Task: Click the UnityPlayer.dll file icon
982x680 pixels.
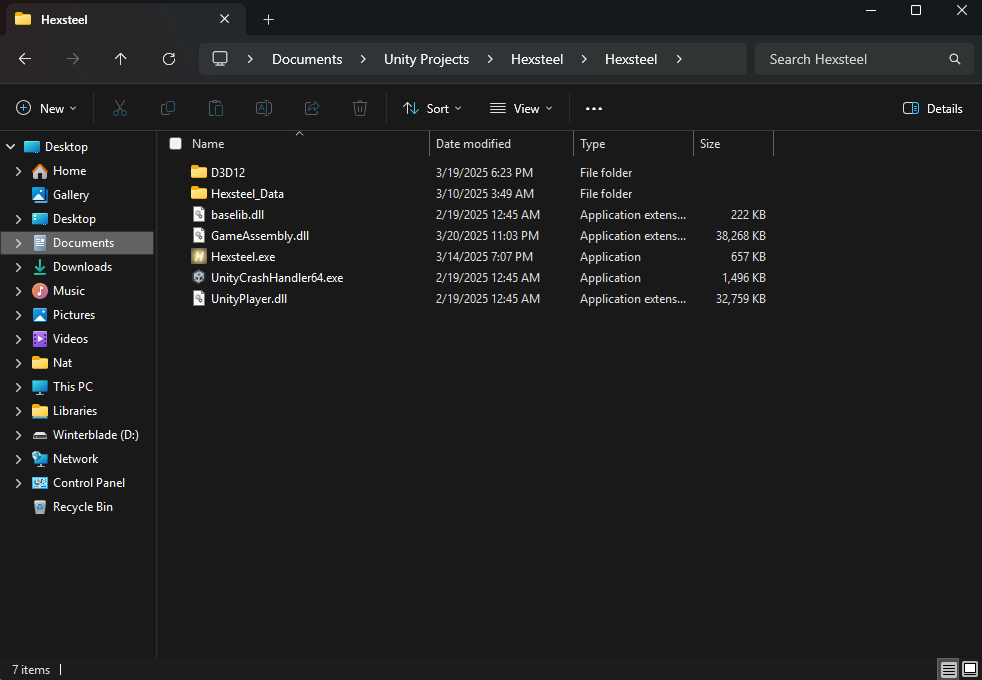Action: pos(199,299)
